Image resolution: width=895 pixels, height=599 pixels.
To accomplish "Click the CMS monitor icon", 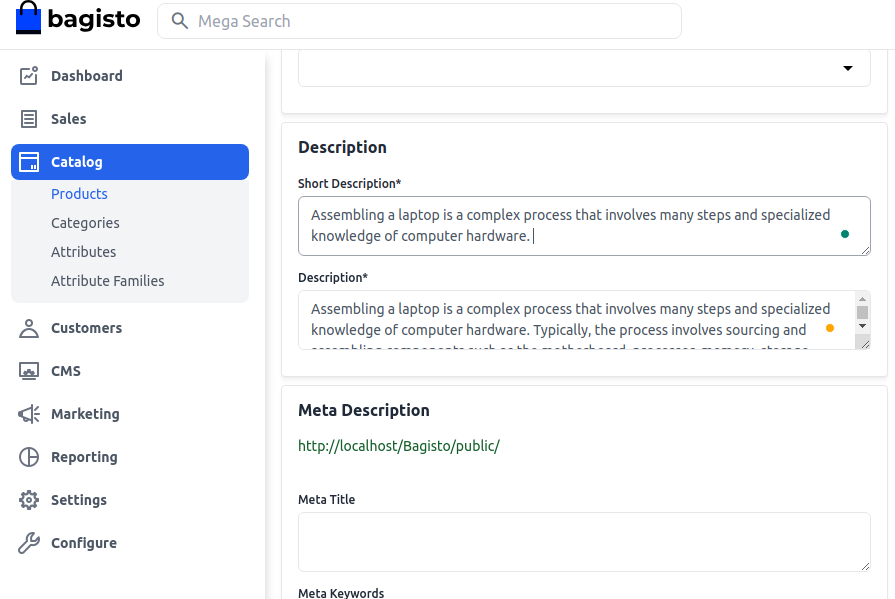I will tap(29, 371).
